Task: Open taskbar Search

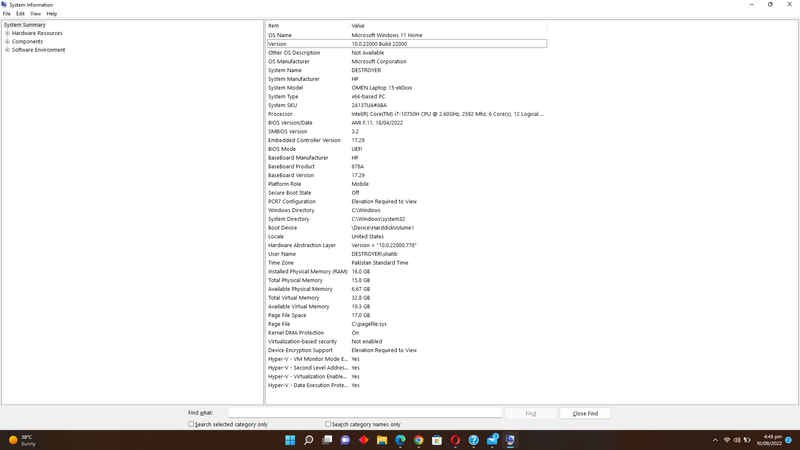Action: click(309, 440)
